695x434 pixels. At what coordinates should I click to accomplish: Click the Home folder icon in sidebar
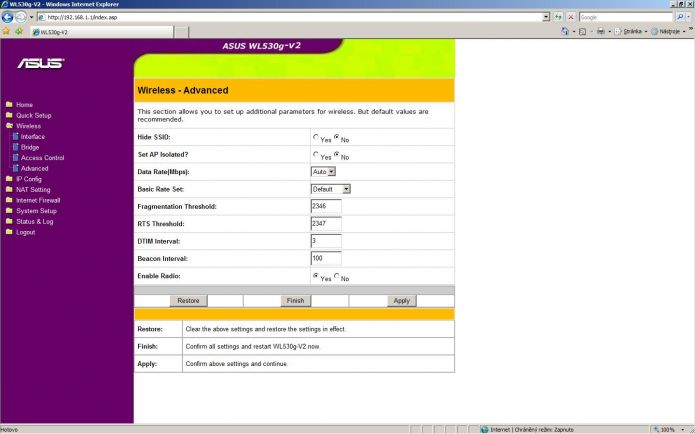[9, 105]
